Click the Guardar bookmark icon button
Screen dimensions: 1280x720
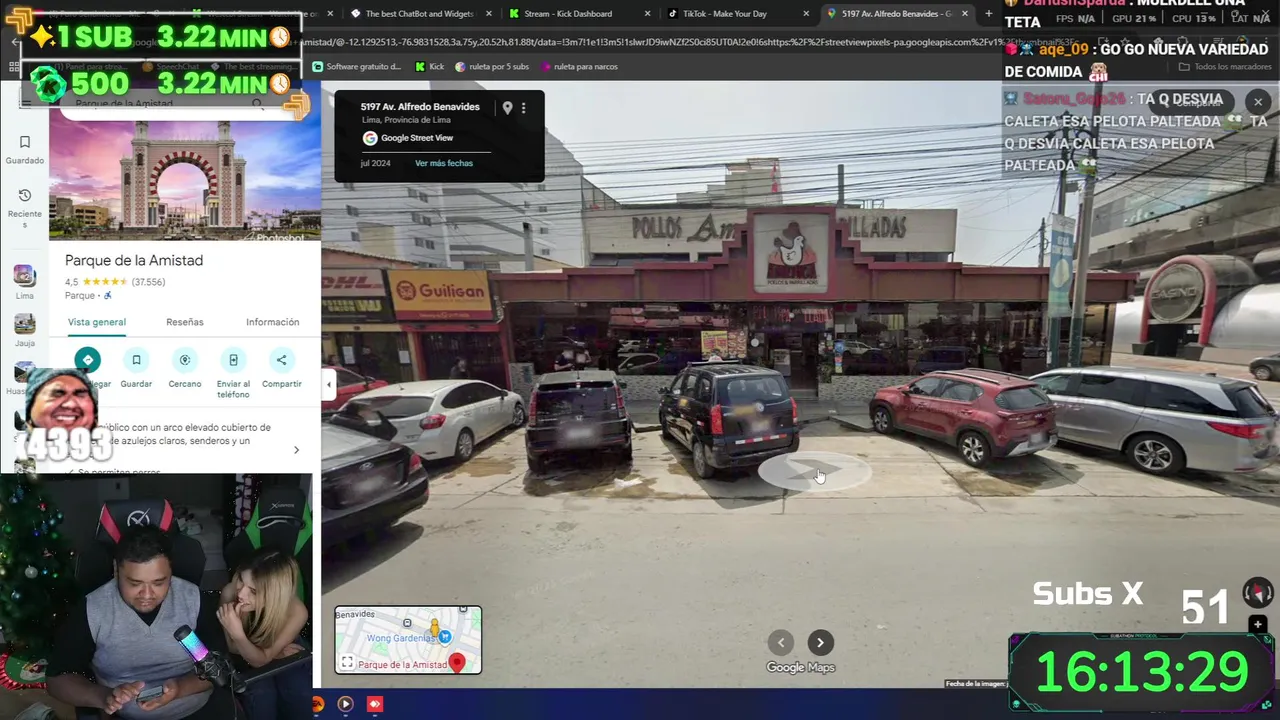(x=136, y=360)
